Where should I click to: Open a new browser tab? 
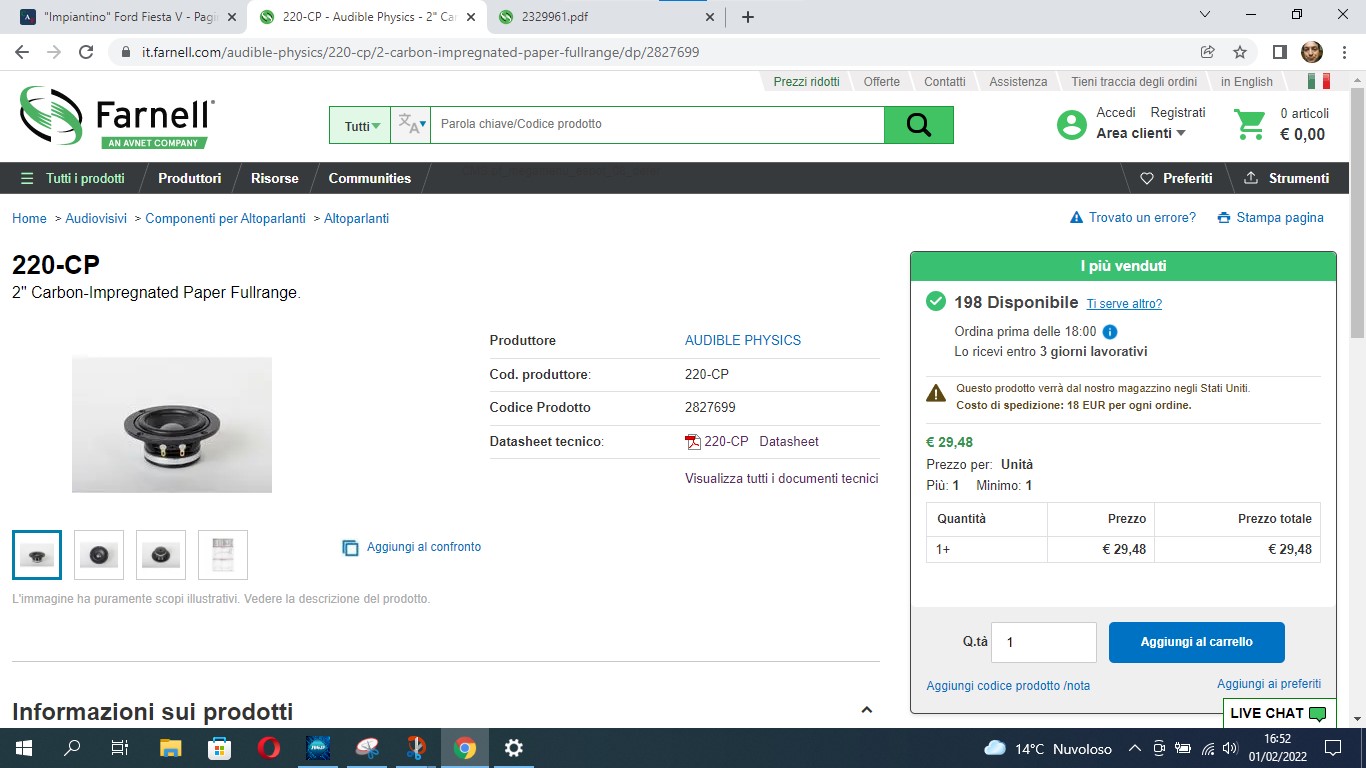click(747, 17)
